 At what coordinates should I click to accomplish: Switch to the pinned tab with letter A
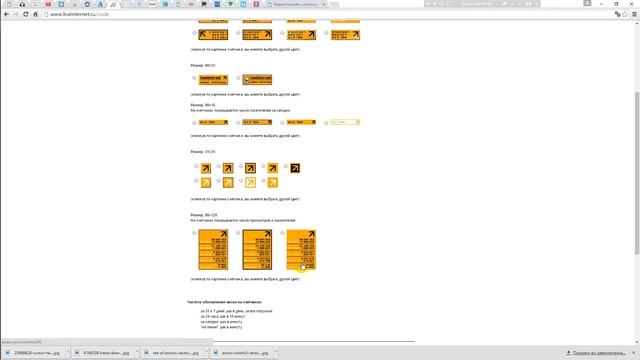(100, 4)
